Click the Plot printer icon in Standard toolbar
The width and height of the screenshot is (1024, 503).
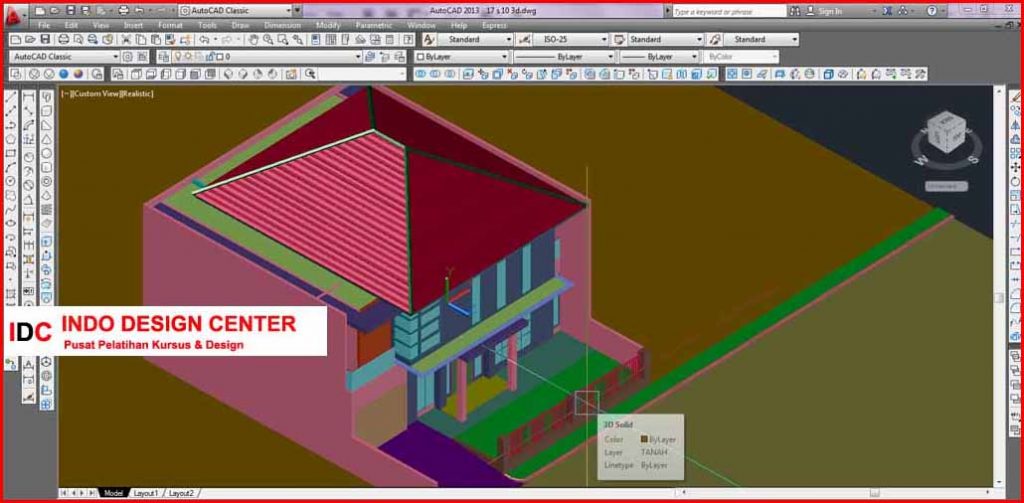[64, 40]
